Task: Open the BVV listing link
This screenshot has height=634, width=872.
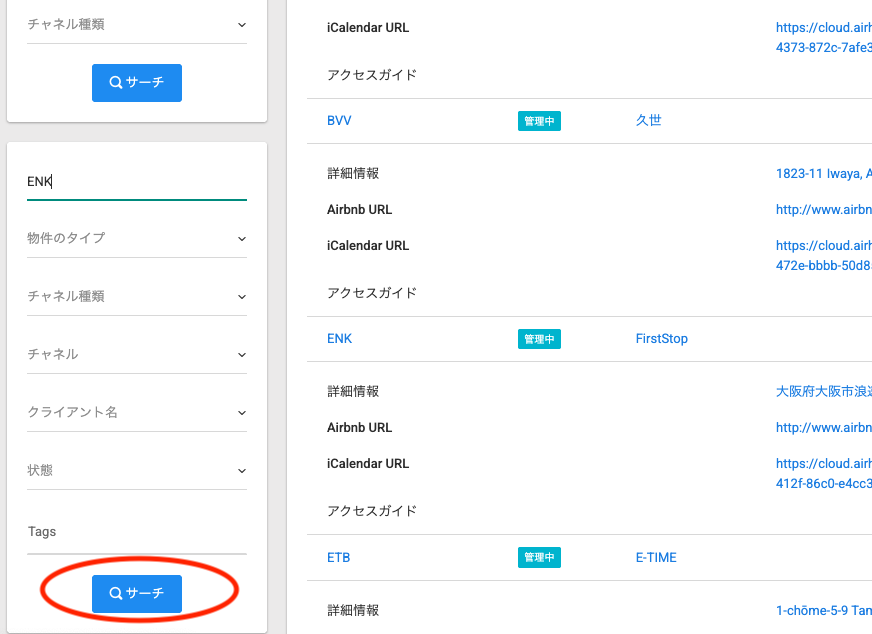Action: [x=339, y=121]
